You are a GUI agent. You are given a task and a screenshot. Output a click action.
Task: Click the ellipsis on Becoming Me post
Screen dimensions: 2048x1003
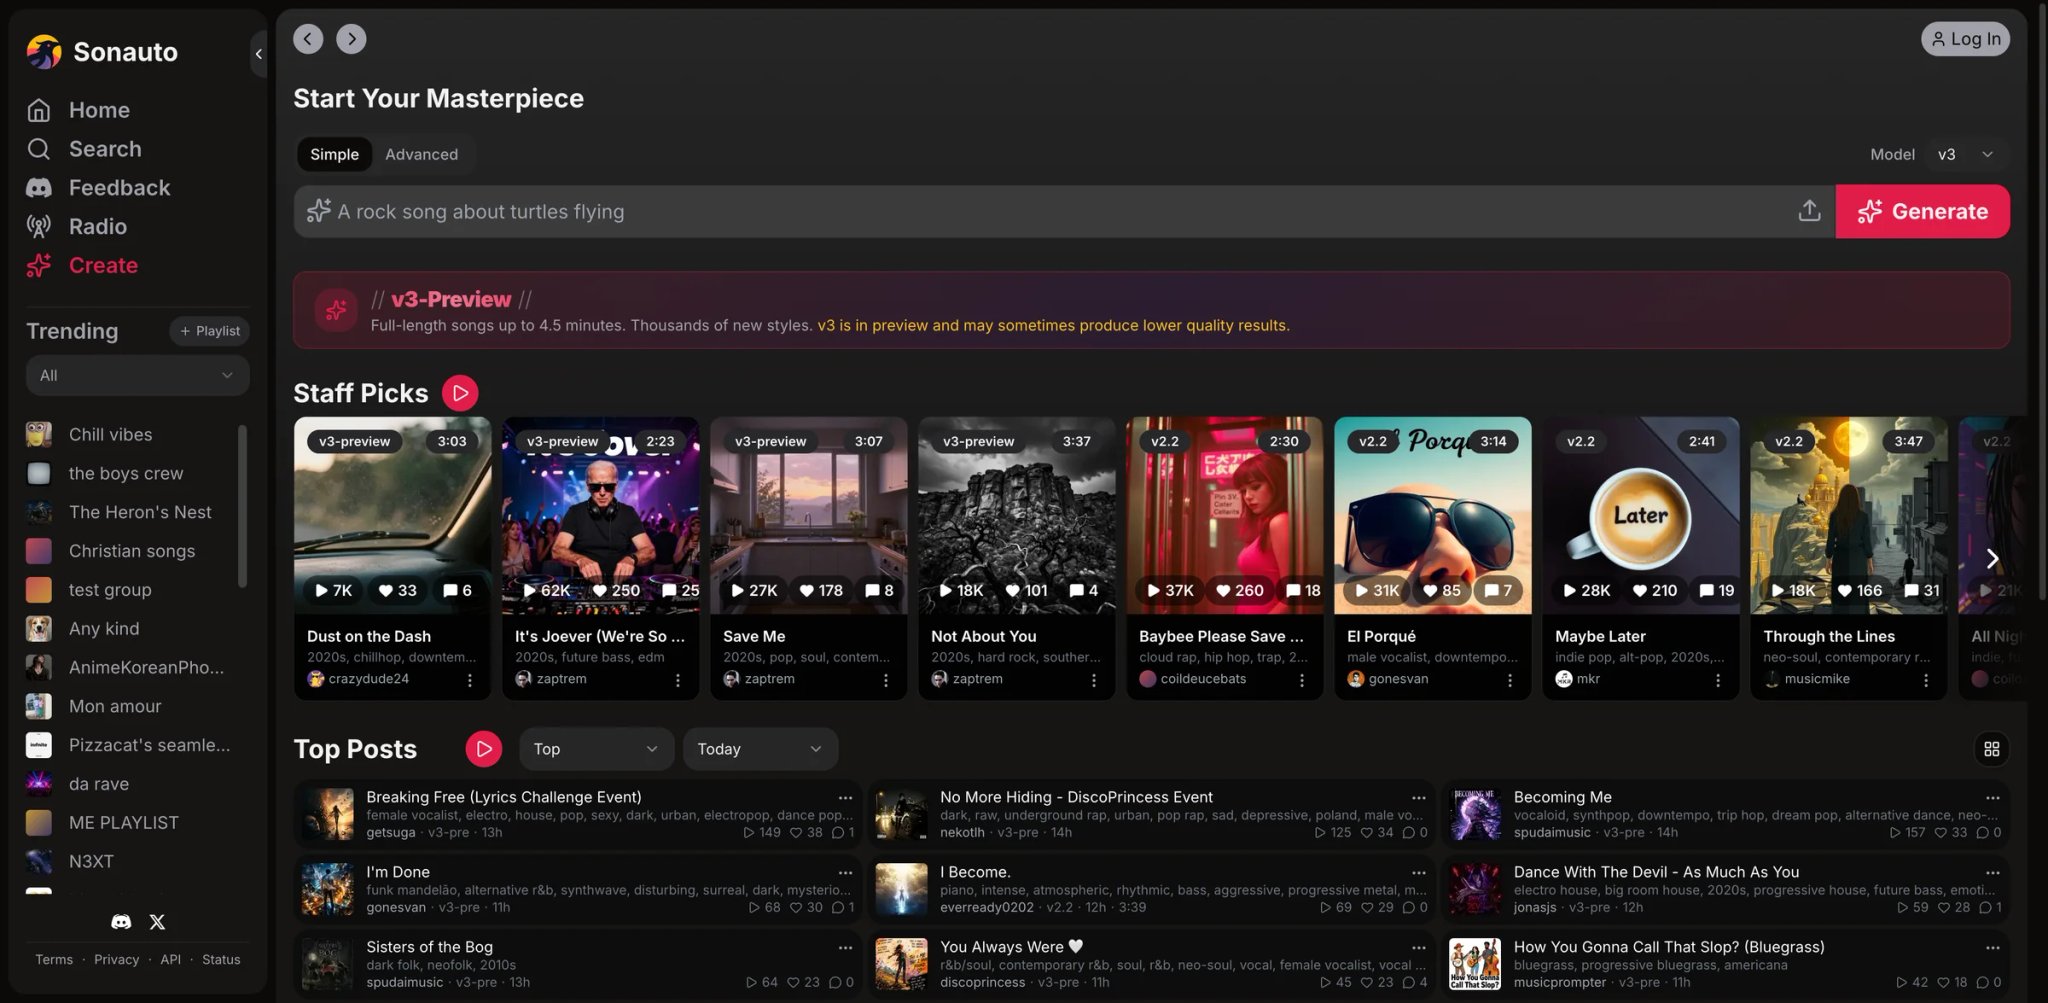coord(1992,798)
